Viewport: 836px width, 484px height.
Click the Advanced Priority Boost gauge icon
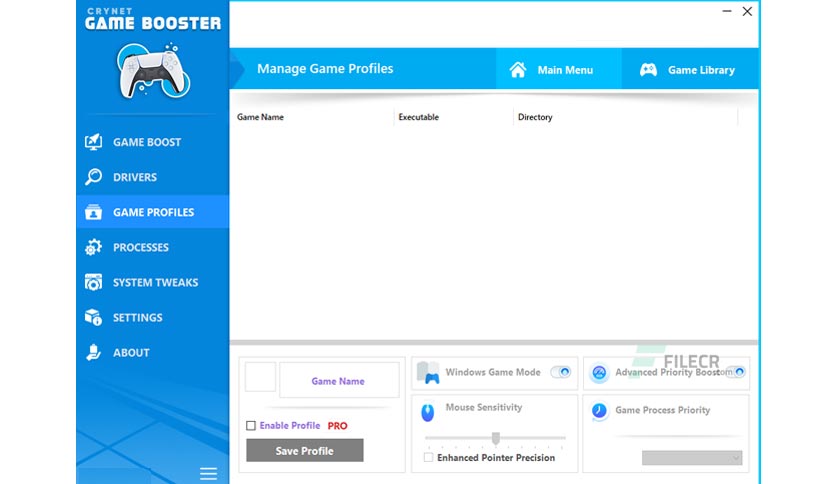coord(599,373)
